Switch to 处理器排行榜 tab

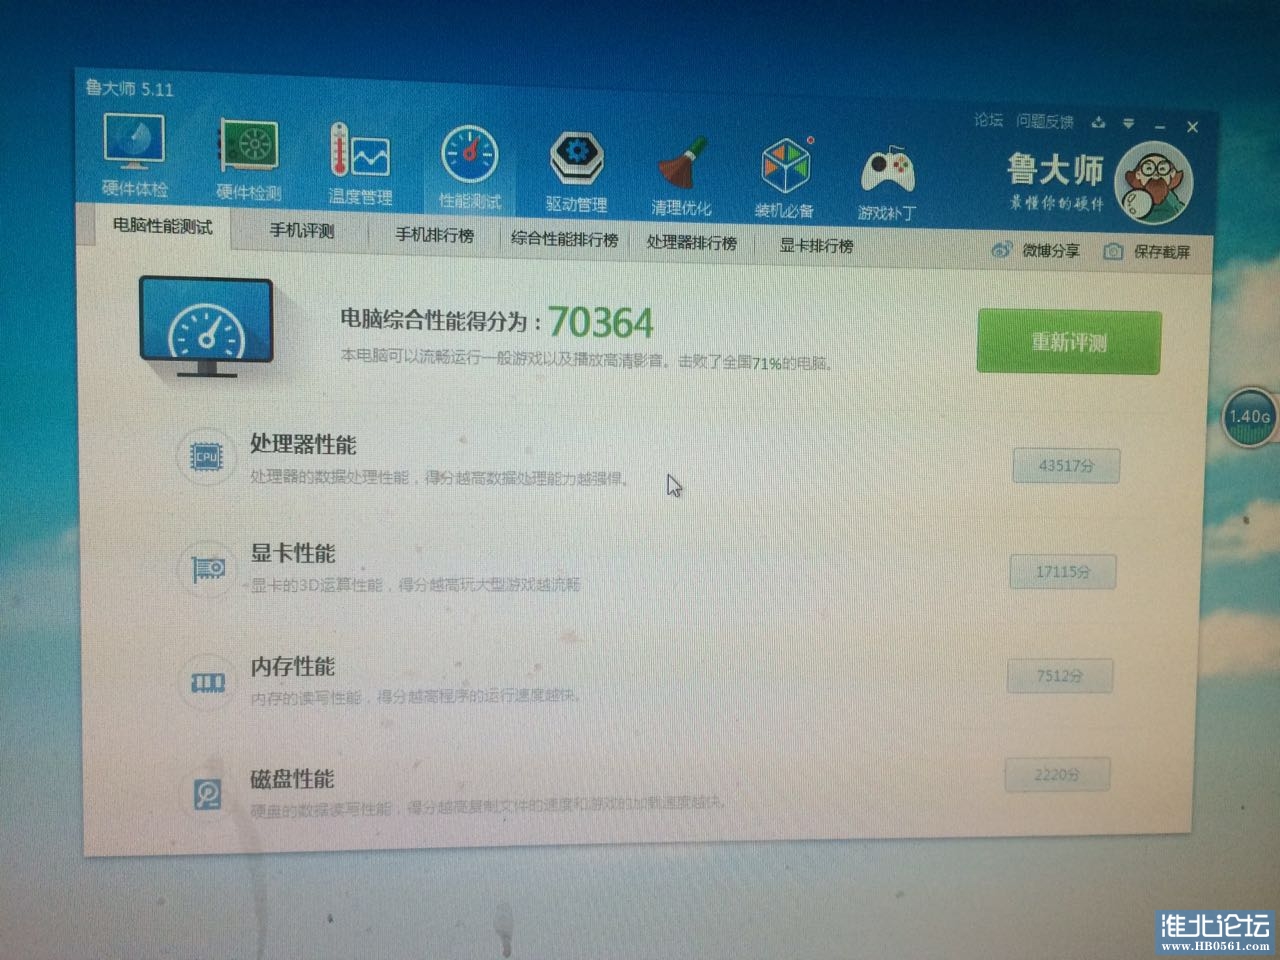pyautogui.click(x=691, y=243)
